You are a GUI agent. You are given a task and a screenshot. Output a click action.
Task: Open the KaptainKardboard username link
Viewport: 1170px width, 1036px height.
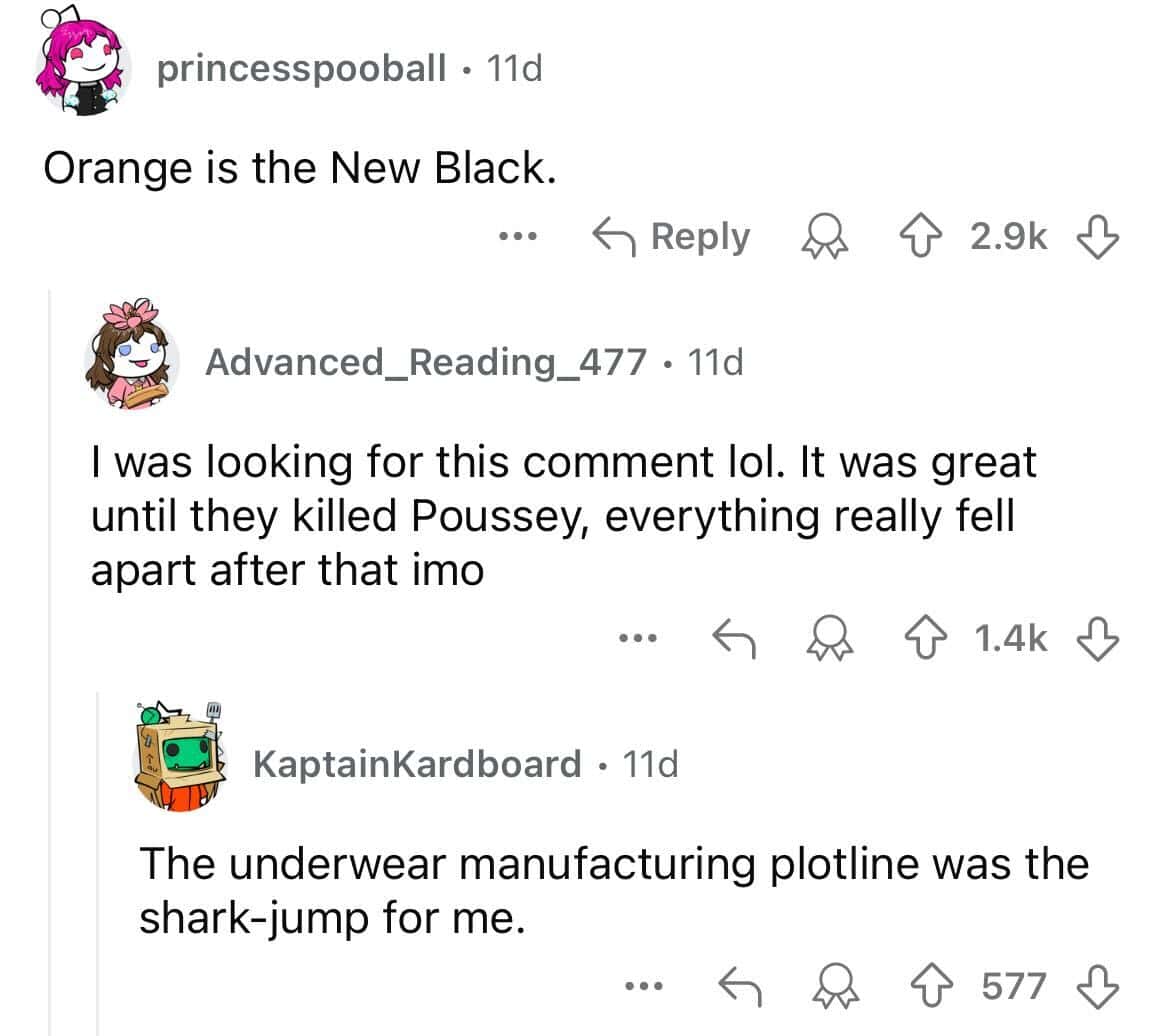416,765
